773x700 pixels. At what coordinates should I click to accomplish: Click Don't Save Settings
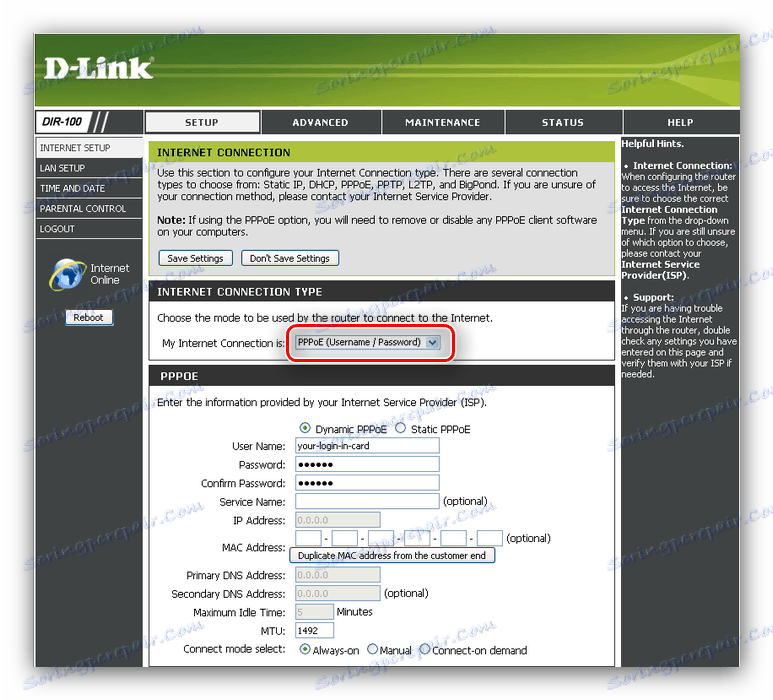click(x=290, y=258)
